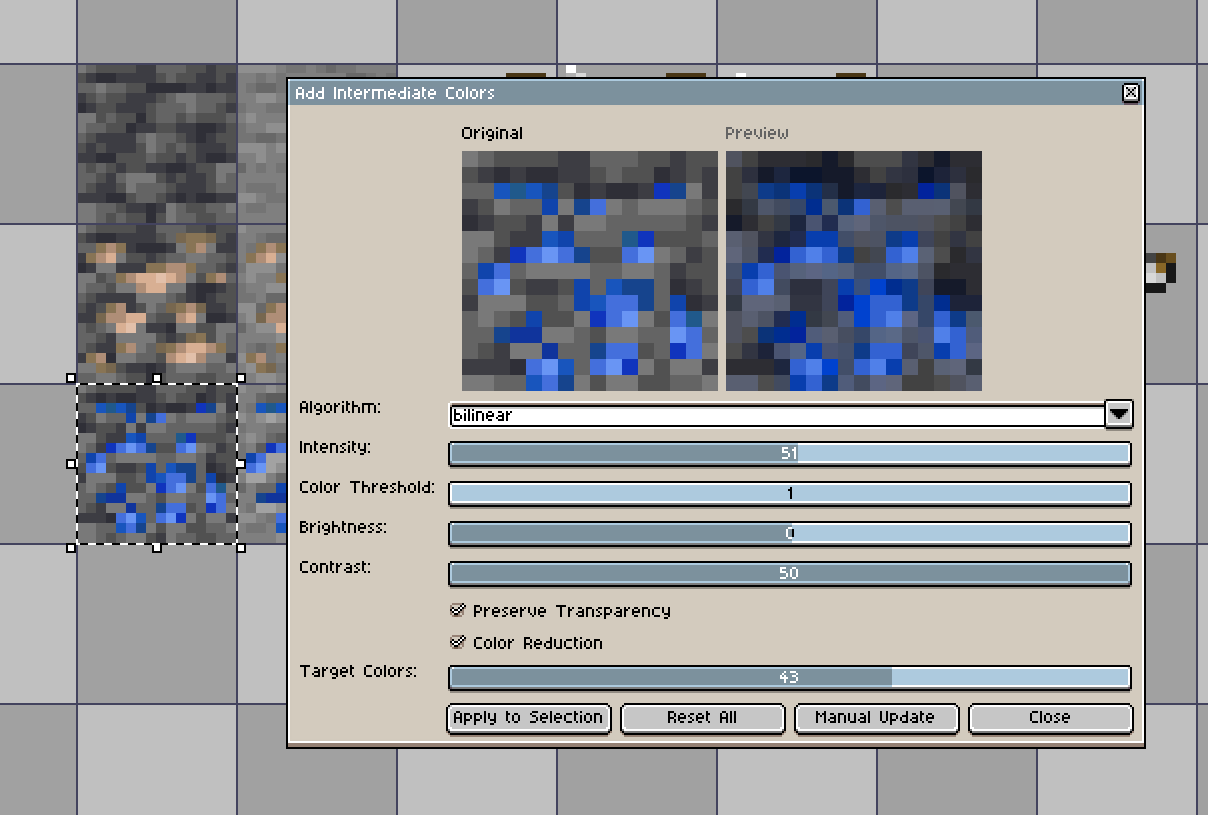
Task: Click the Original image thumbnail
Action: (x=590, y=271)
